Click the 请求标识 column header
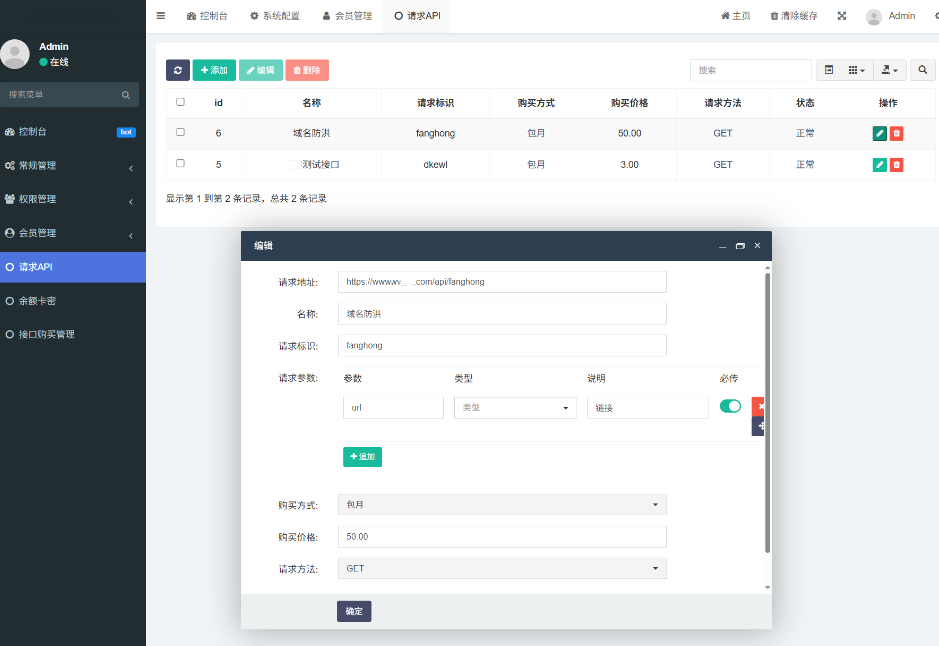 435,103
